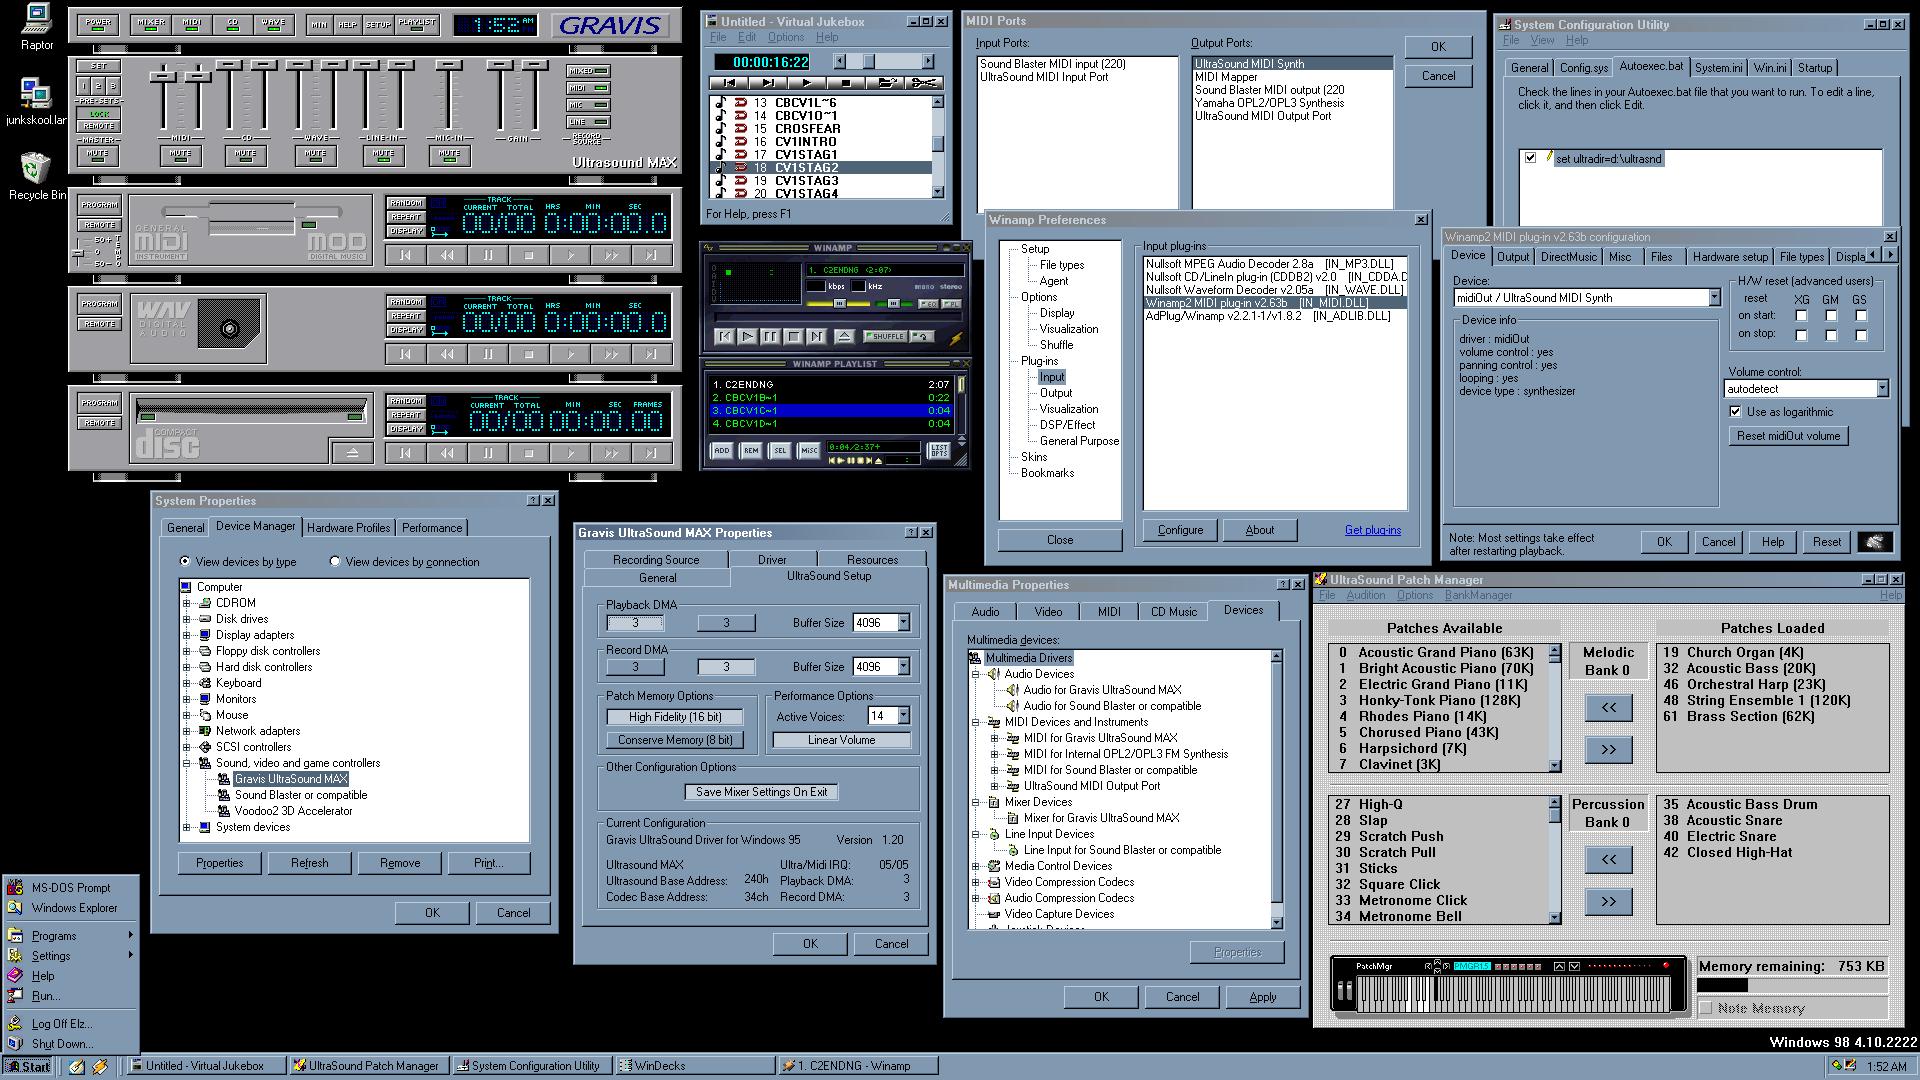Screen dimensions: 1920x1080
Task: Click stop on the WinDecks WAV deck
Action: point(529,354)
